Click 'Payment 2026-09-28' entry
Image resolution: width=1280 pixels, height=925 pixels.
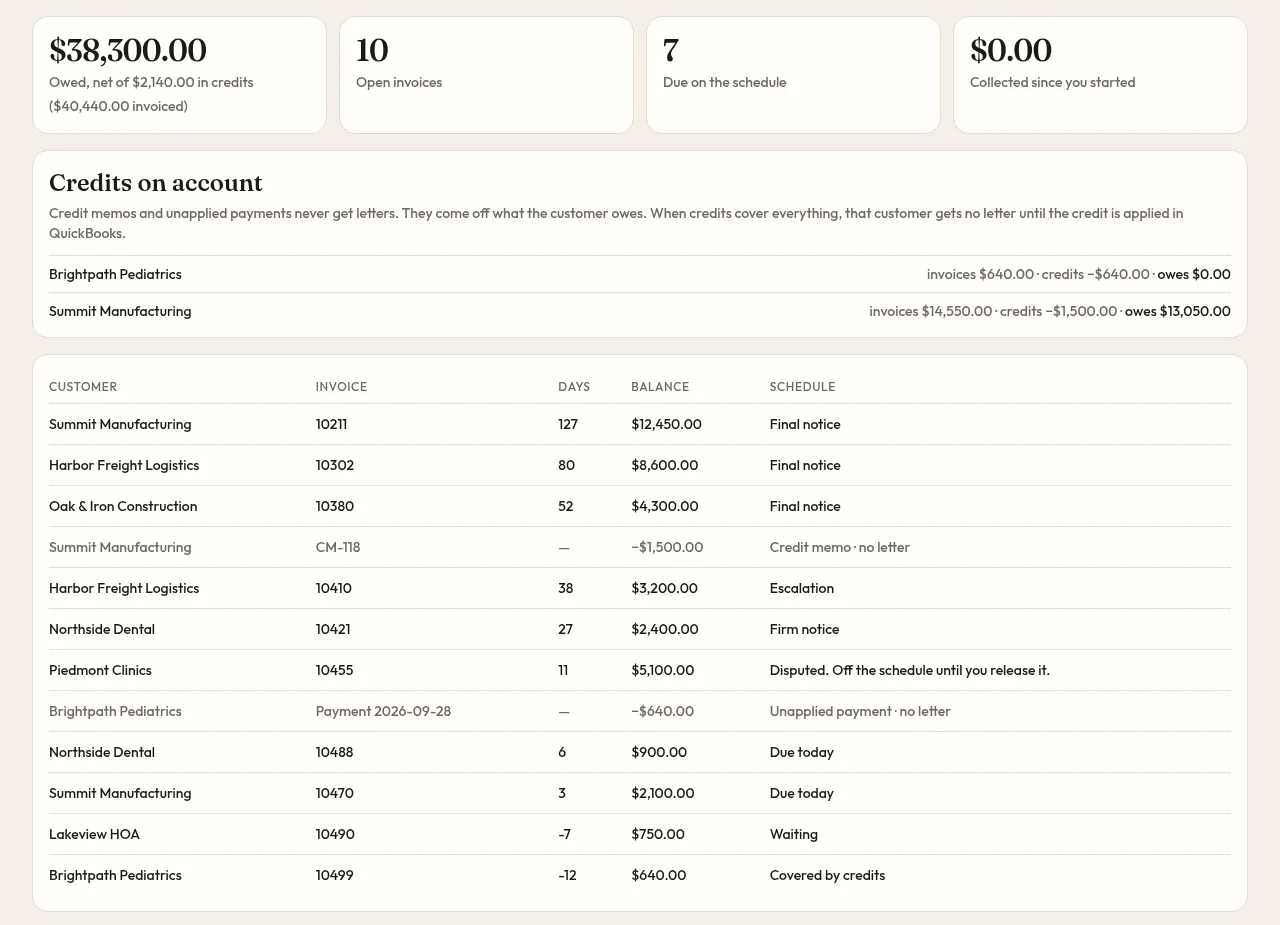pyautogui.click(x=383, y=711)
